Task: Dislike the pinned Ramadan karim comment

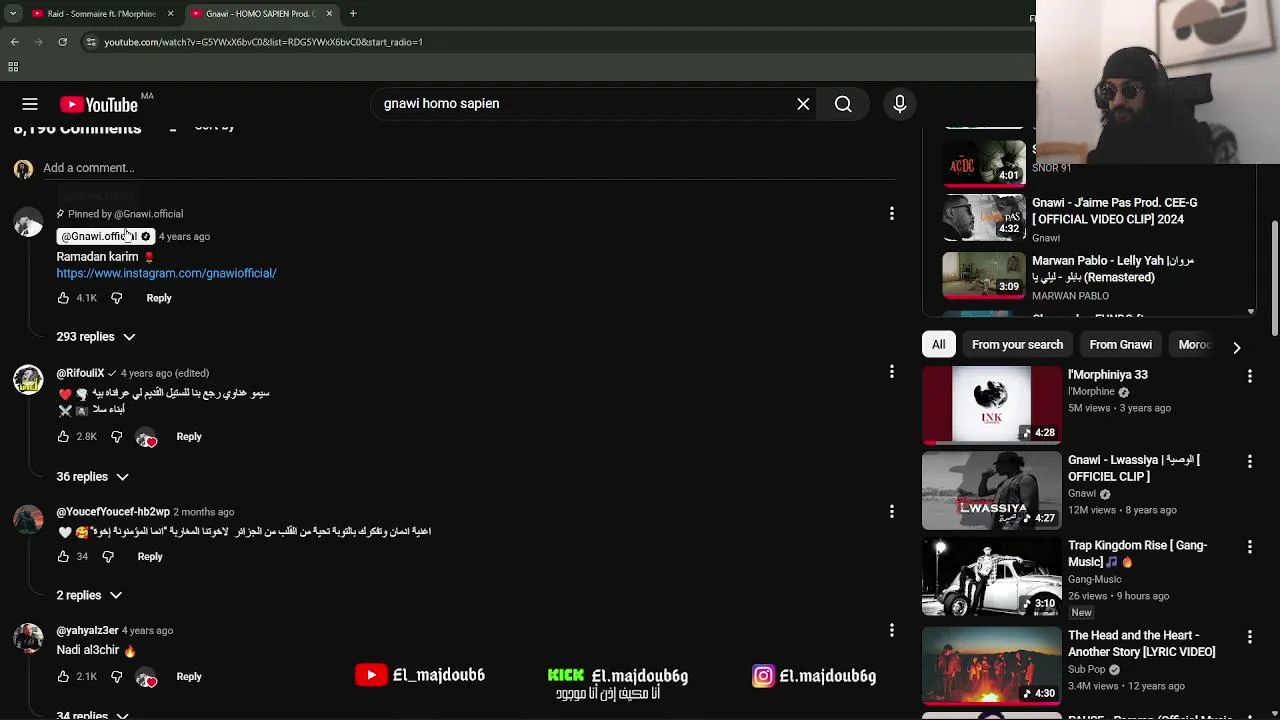Action: pyautogui.click(x=116, y=298)
